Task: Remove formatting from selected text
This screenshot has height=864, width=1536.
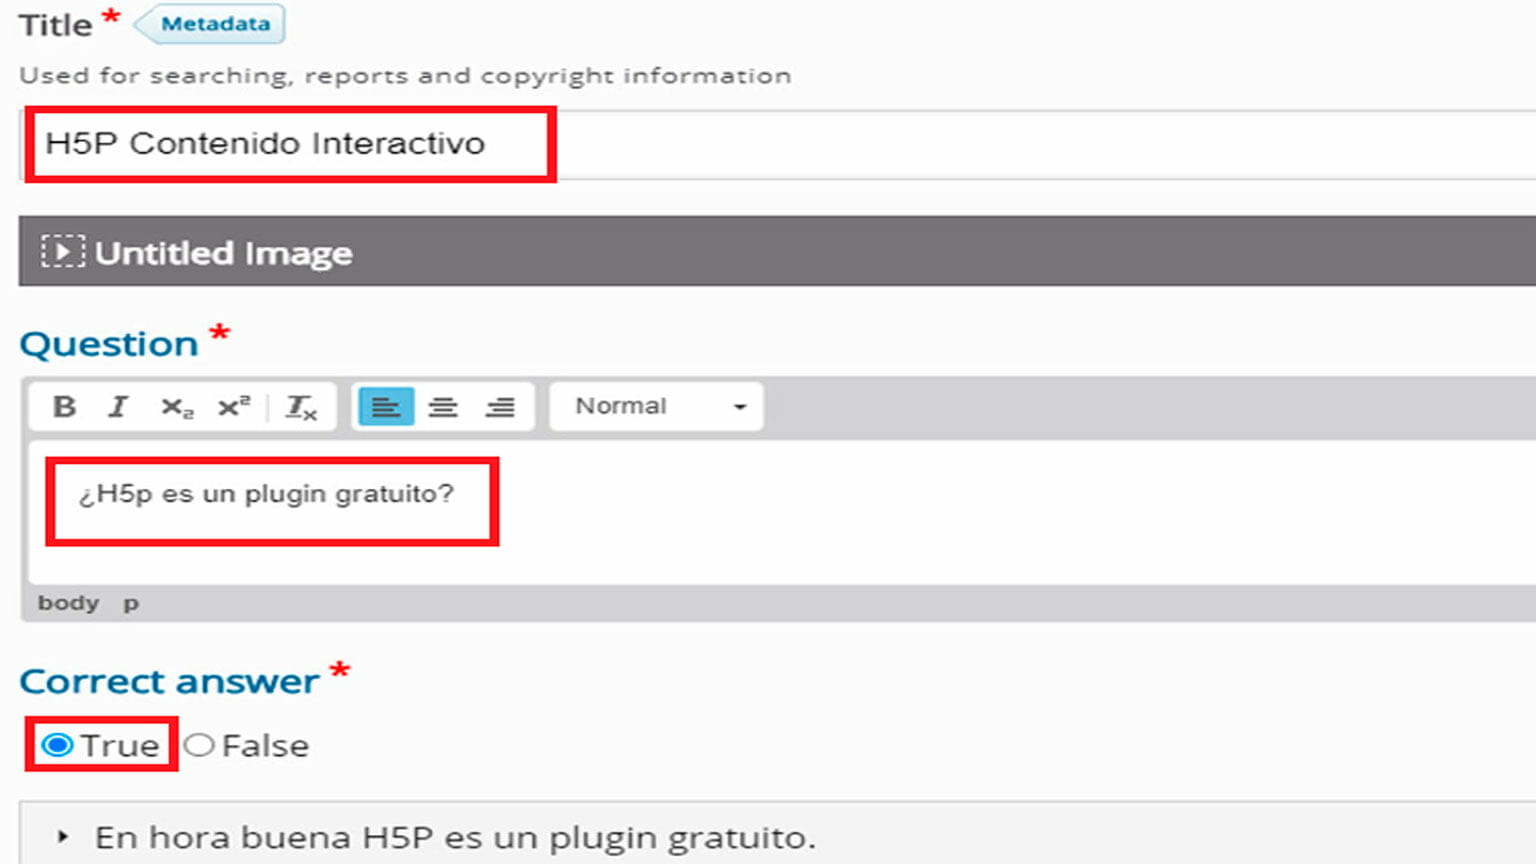Action: coord(301,407)
